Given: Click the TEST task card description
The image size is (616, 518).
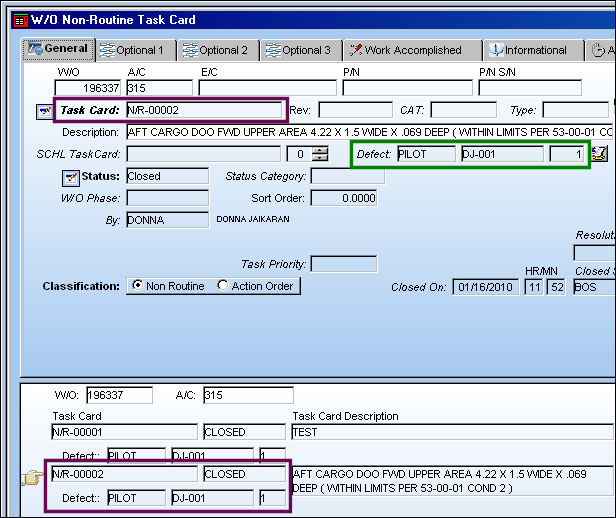Looking at the screenshot, I should point(452,432).
